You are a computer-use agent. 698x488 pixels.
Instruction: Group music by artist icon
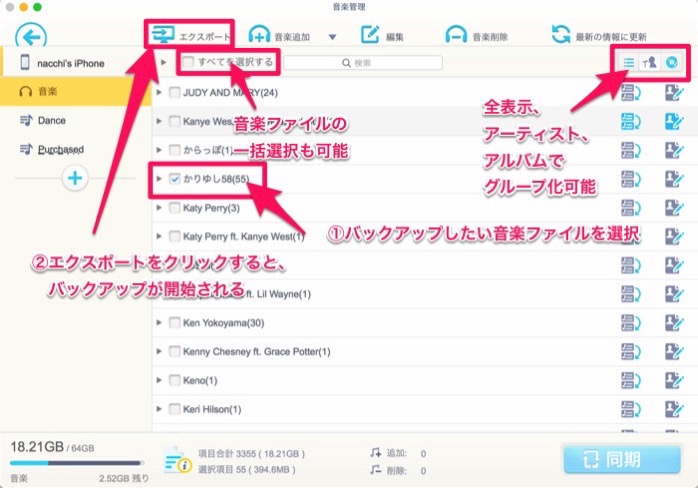tap(650, 63)
